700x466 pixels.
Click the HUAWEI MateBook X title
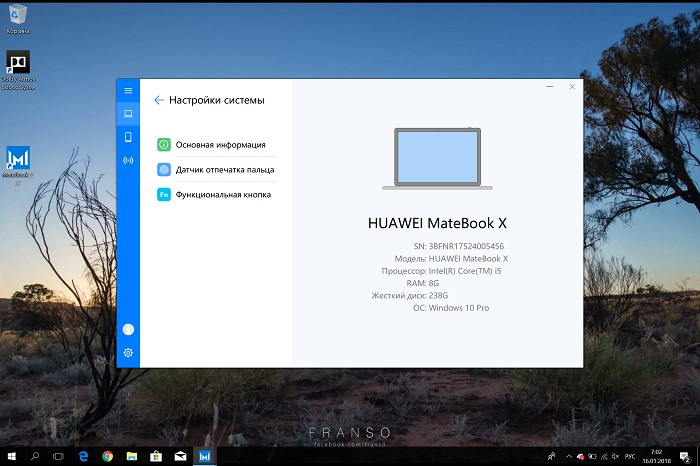(438, 223)
